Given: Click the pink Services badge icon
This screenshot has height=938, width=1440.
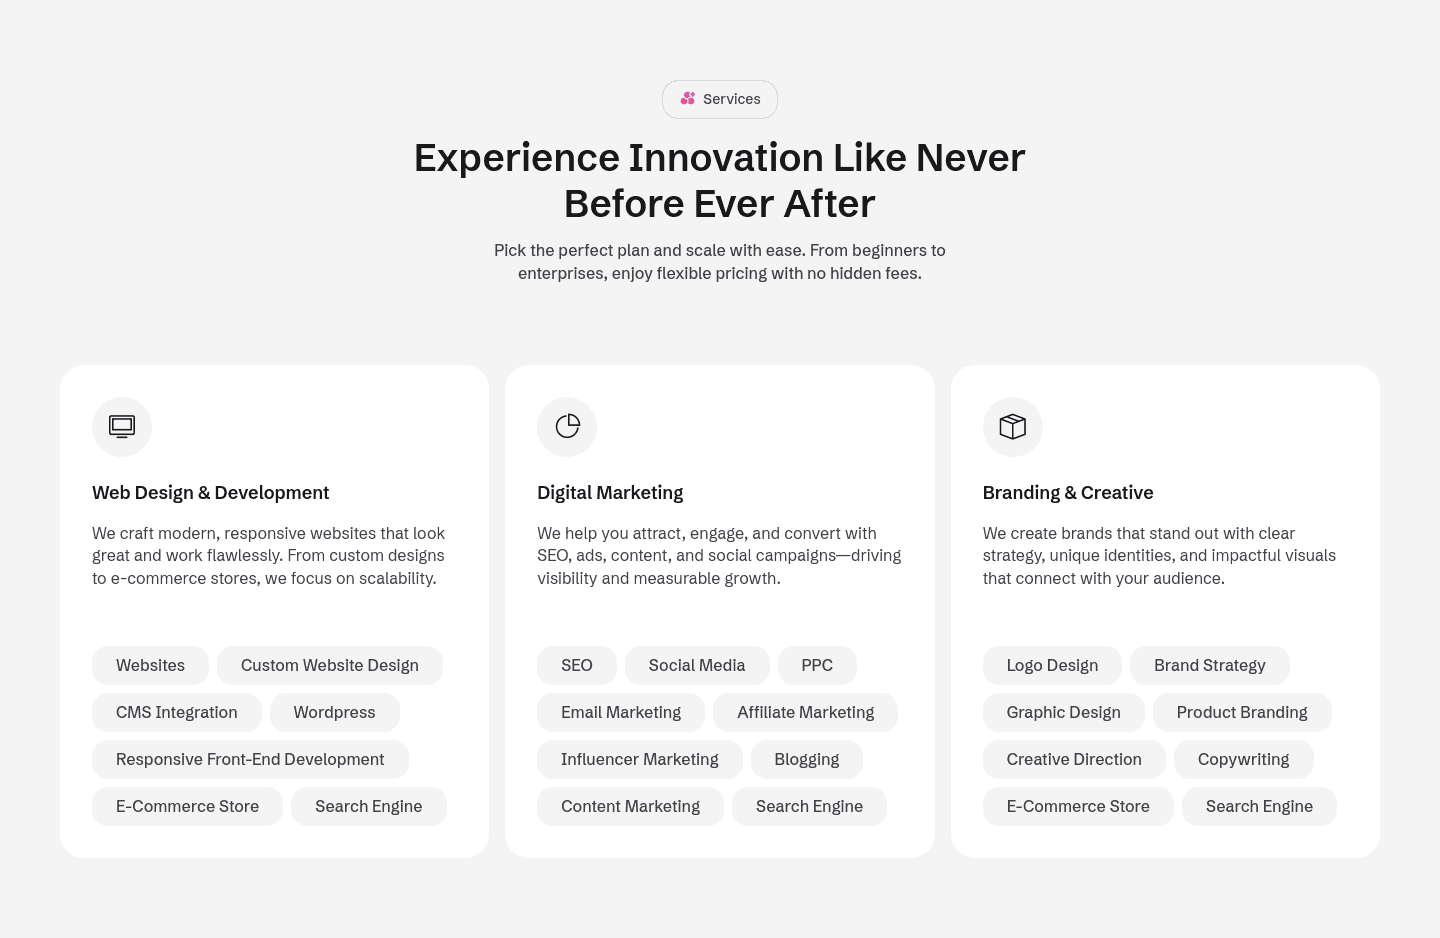Looking at the screenshot, I should [688, 99].
